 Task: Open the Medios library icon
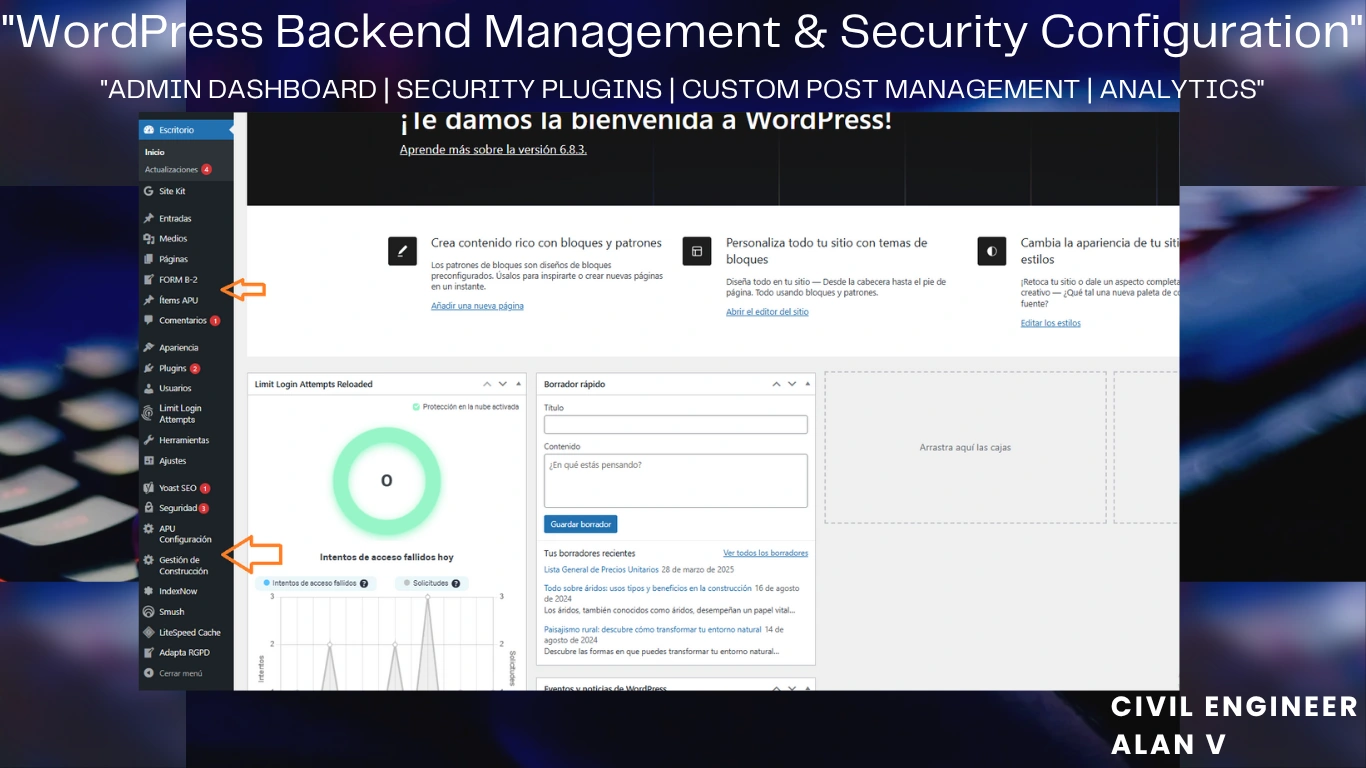(x=149, y=239)
